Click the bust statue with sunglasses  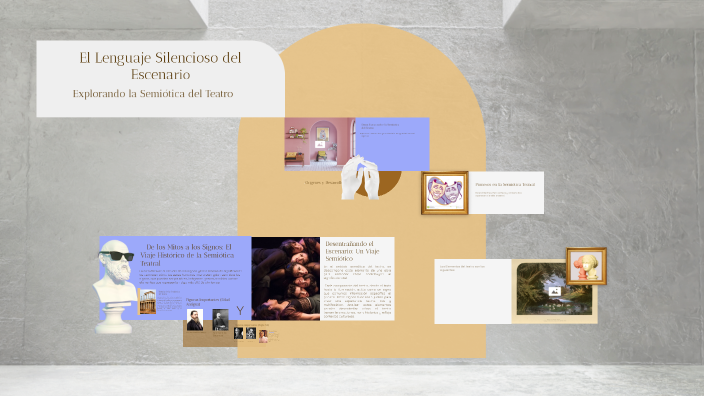click(115, 286)
